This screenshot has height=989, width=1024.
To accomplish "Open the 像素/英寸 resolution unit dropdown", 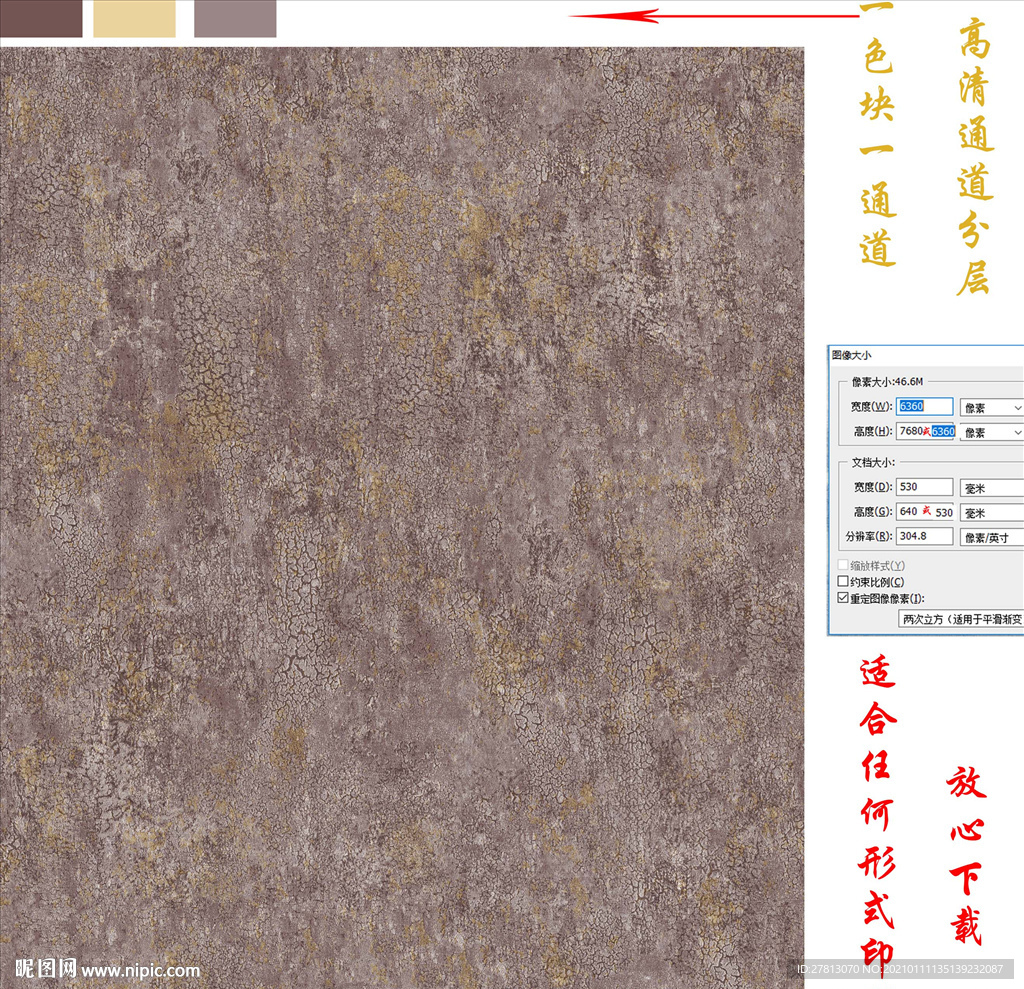I will pyautogui.click(x=991, y=538).
